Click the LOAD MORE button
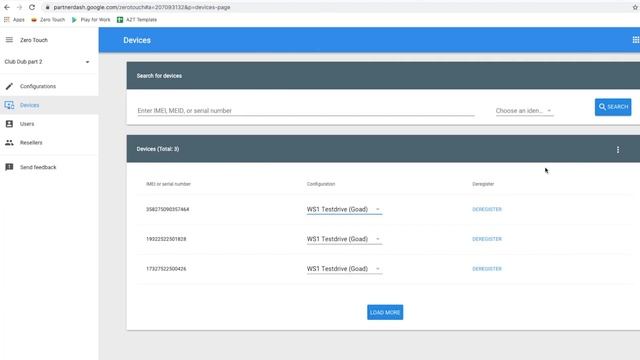Image resolution: width=640 pixels, height=360 pixels. pyautogui.click(x=385, y=312)
